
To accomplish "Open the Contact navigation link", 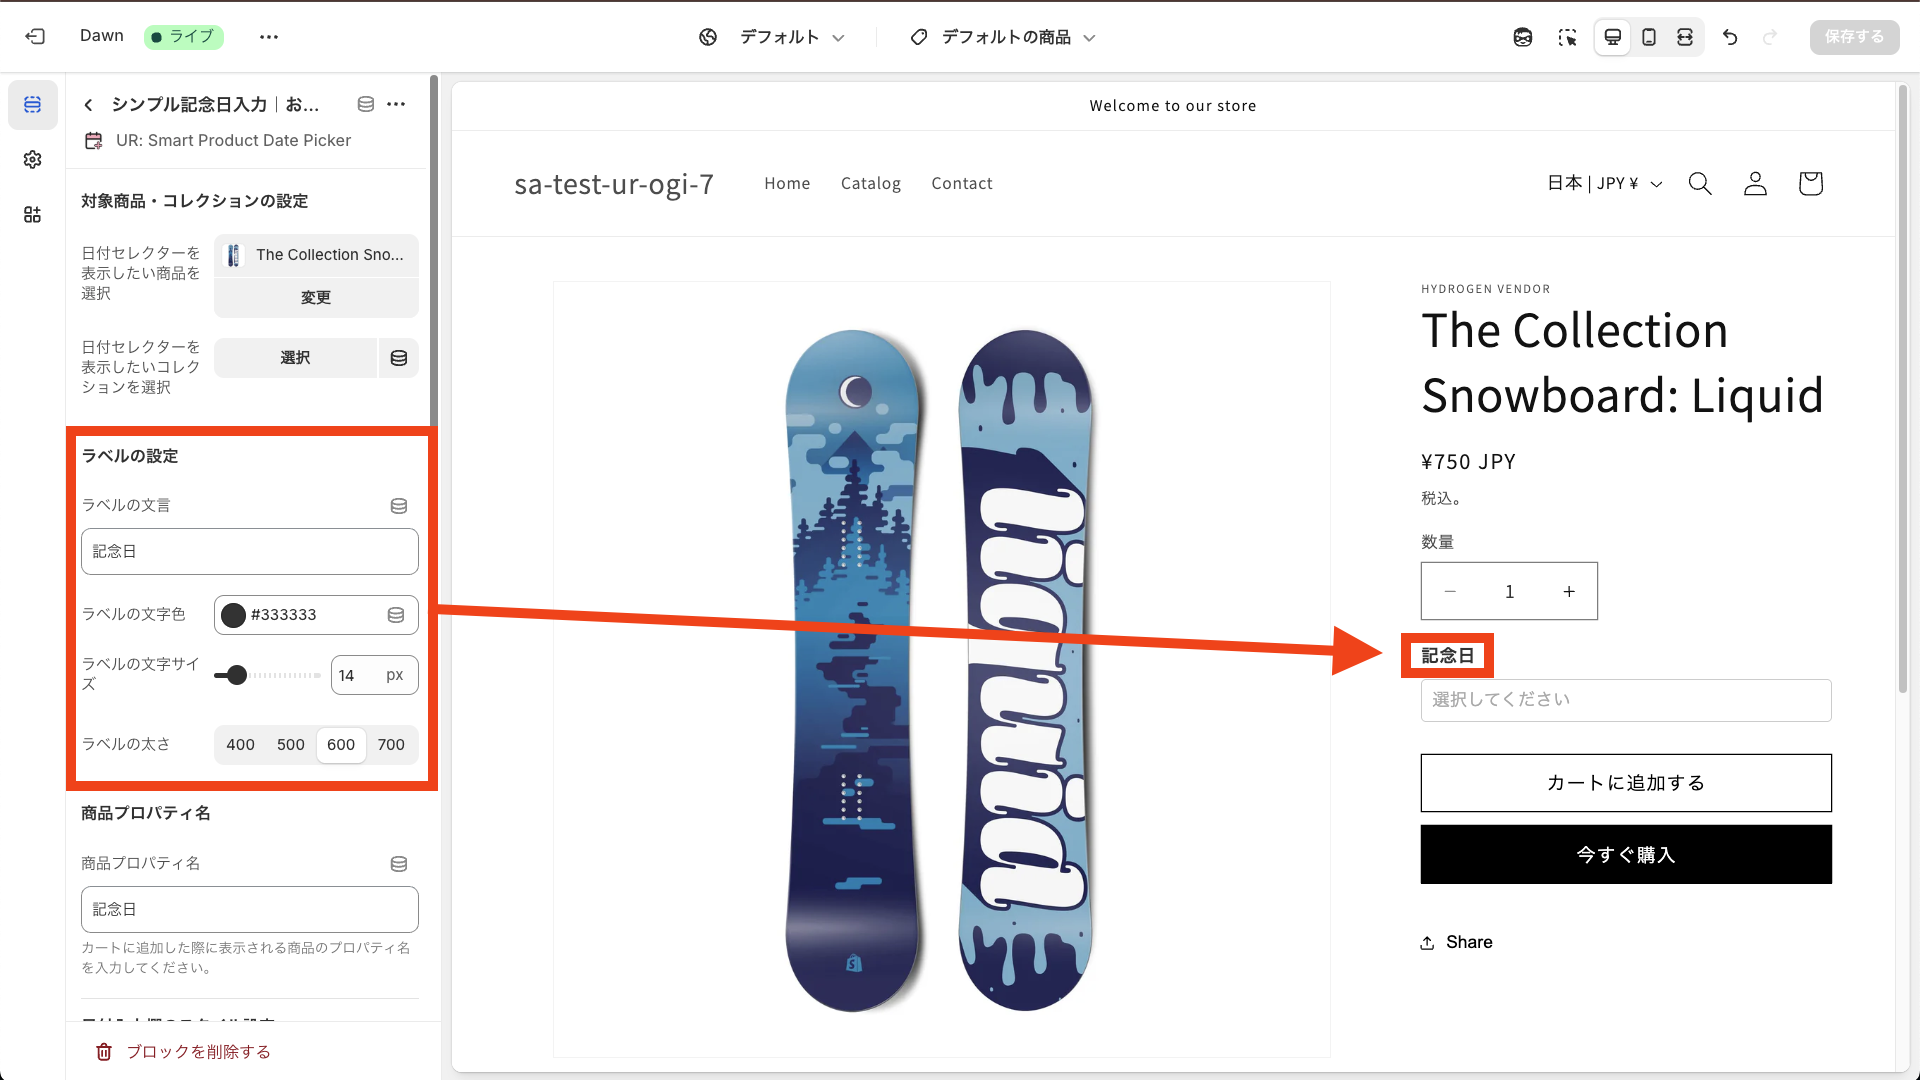I will 961,184.
